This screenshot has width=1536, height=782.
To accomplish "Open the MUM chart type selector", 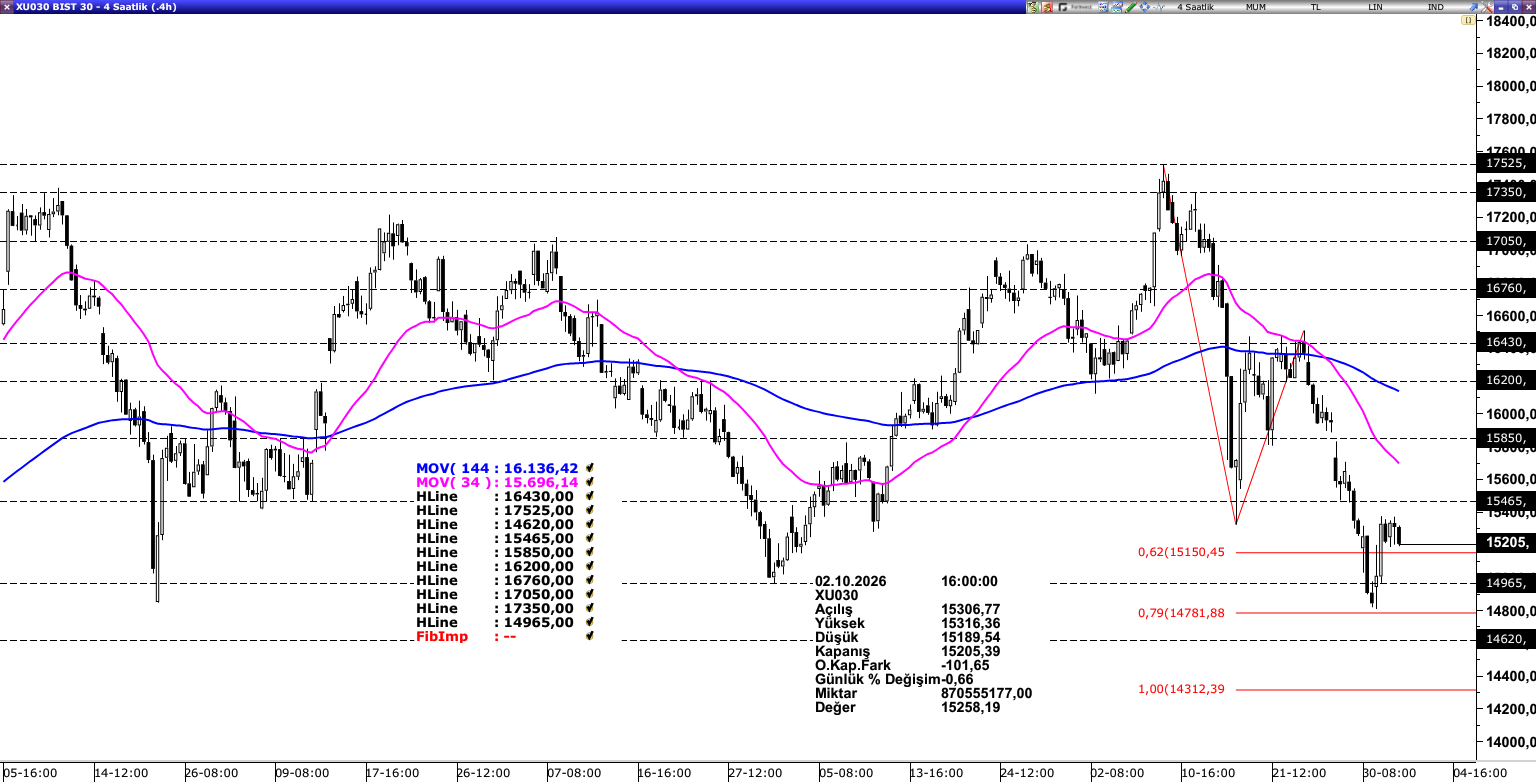I will [1255, 7].
